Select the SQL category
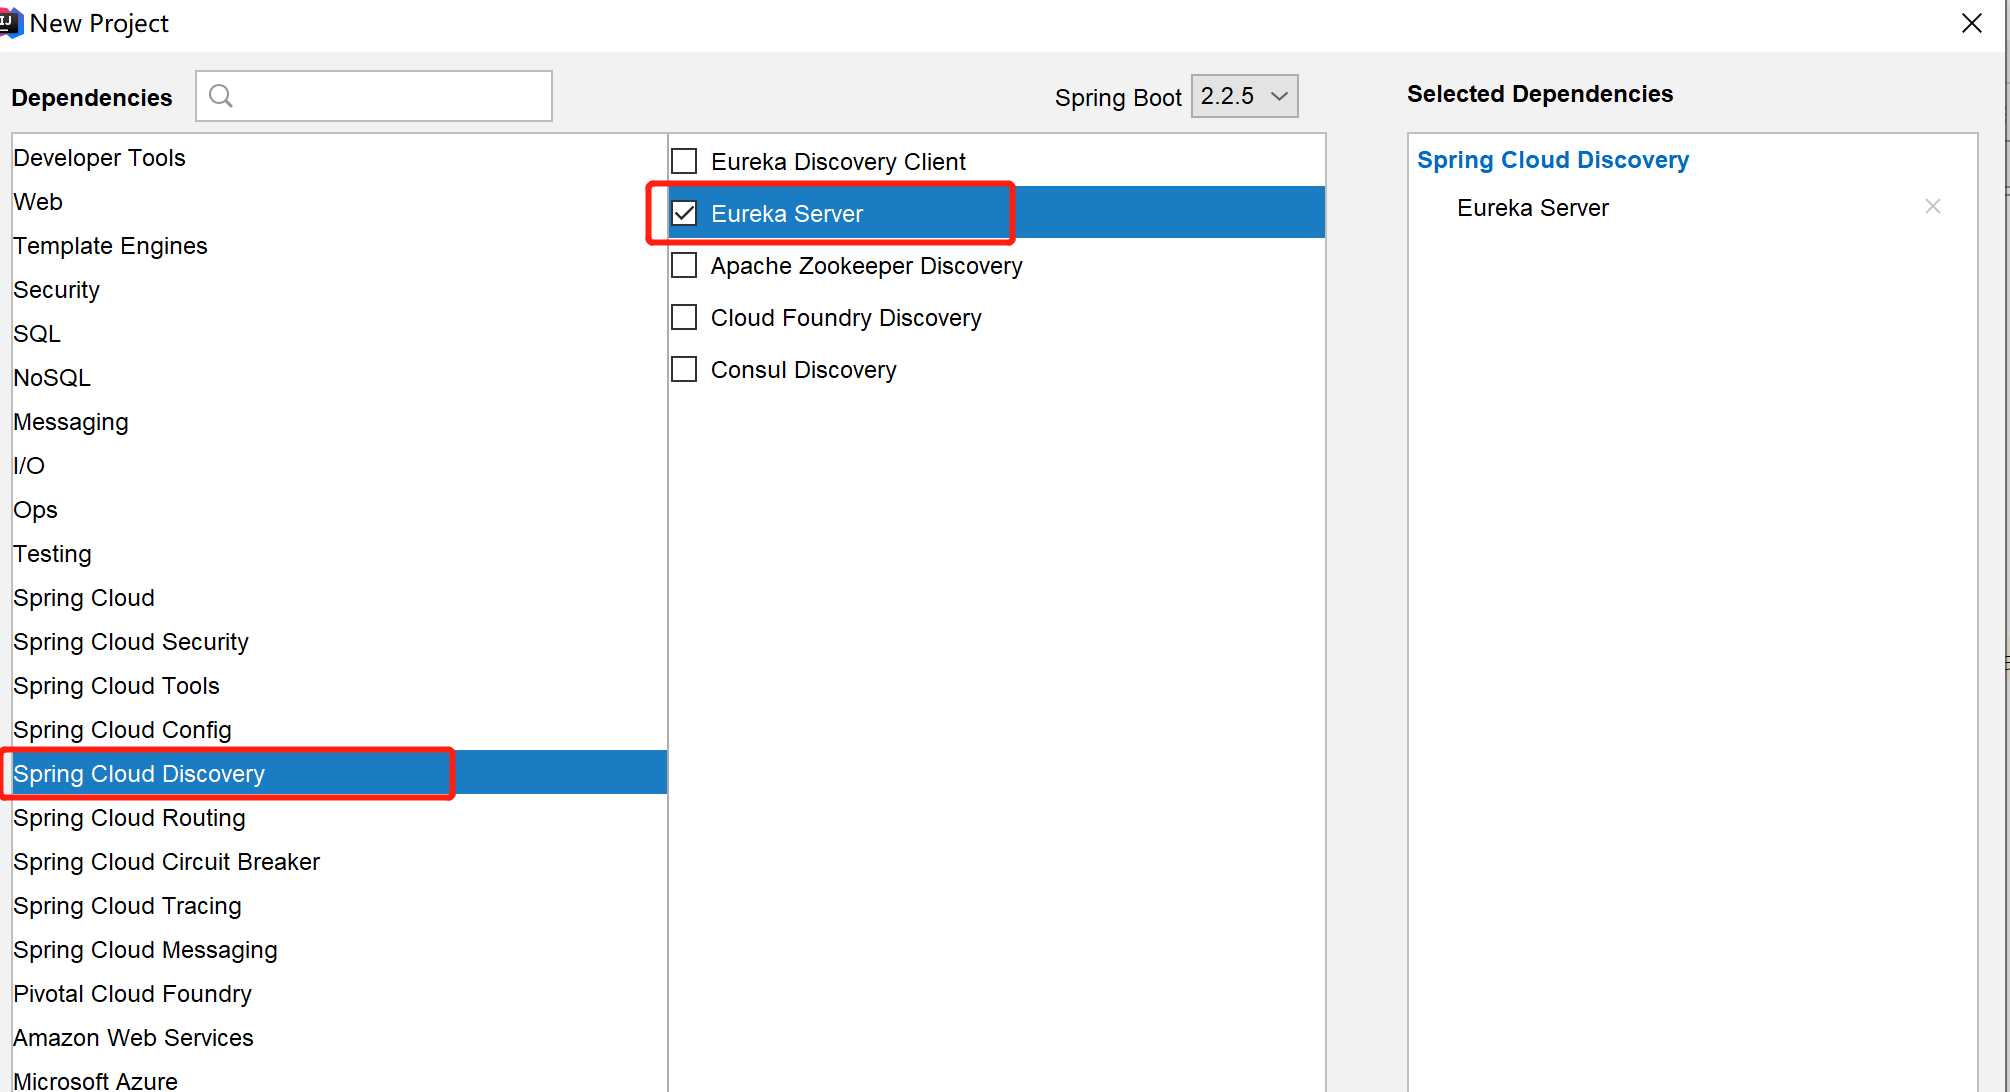 click(x=339, y=334)
